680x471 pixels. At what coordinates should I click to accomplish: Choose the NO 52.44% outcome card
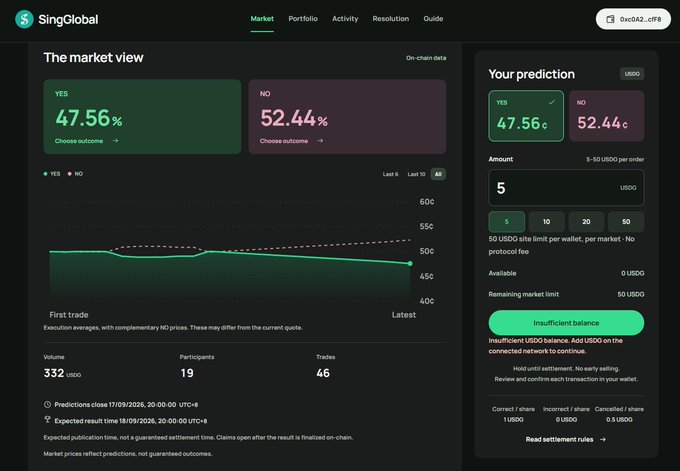[x=347, y=117]
